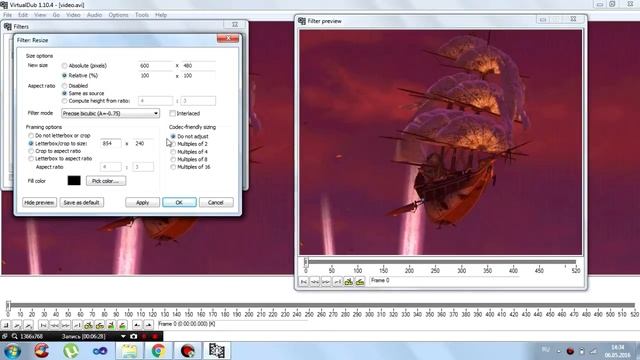Viewport: 640px width, 360px height.
Task: Click the camera snapshot icon in recorder bar
Action: 133,336
